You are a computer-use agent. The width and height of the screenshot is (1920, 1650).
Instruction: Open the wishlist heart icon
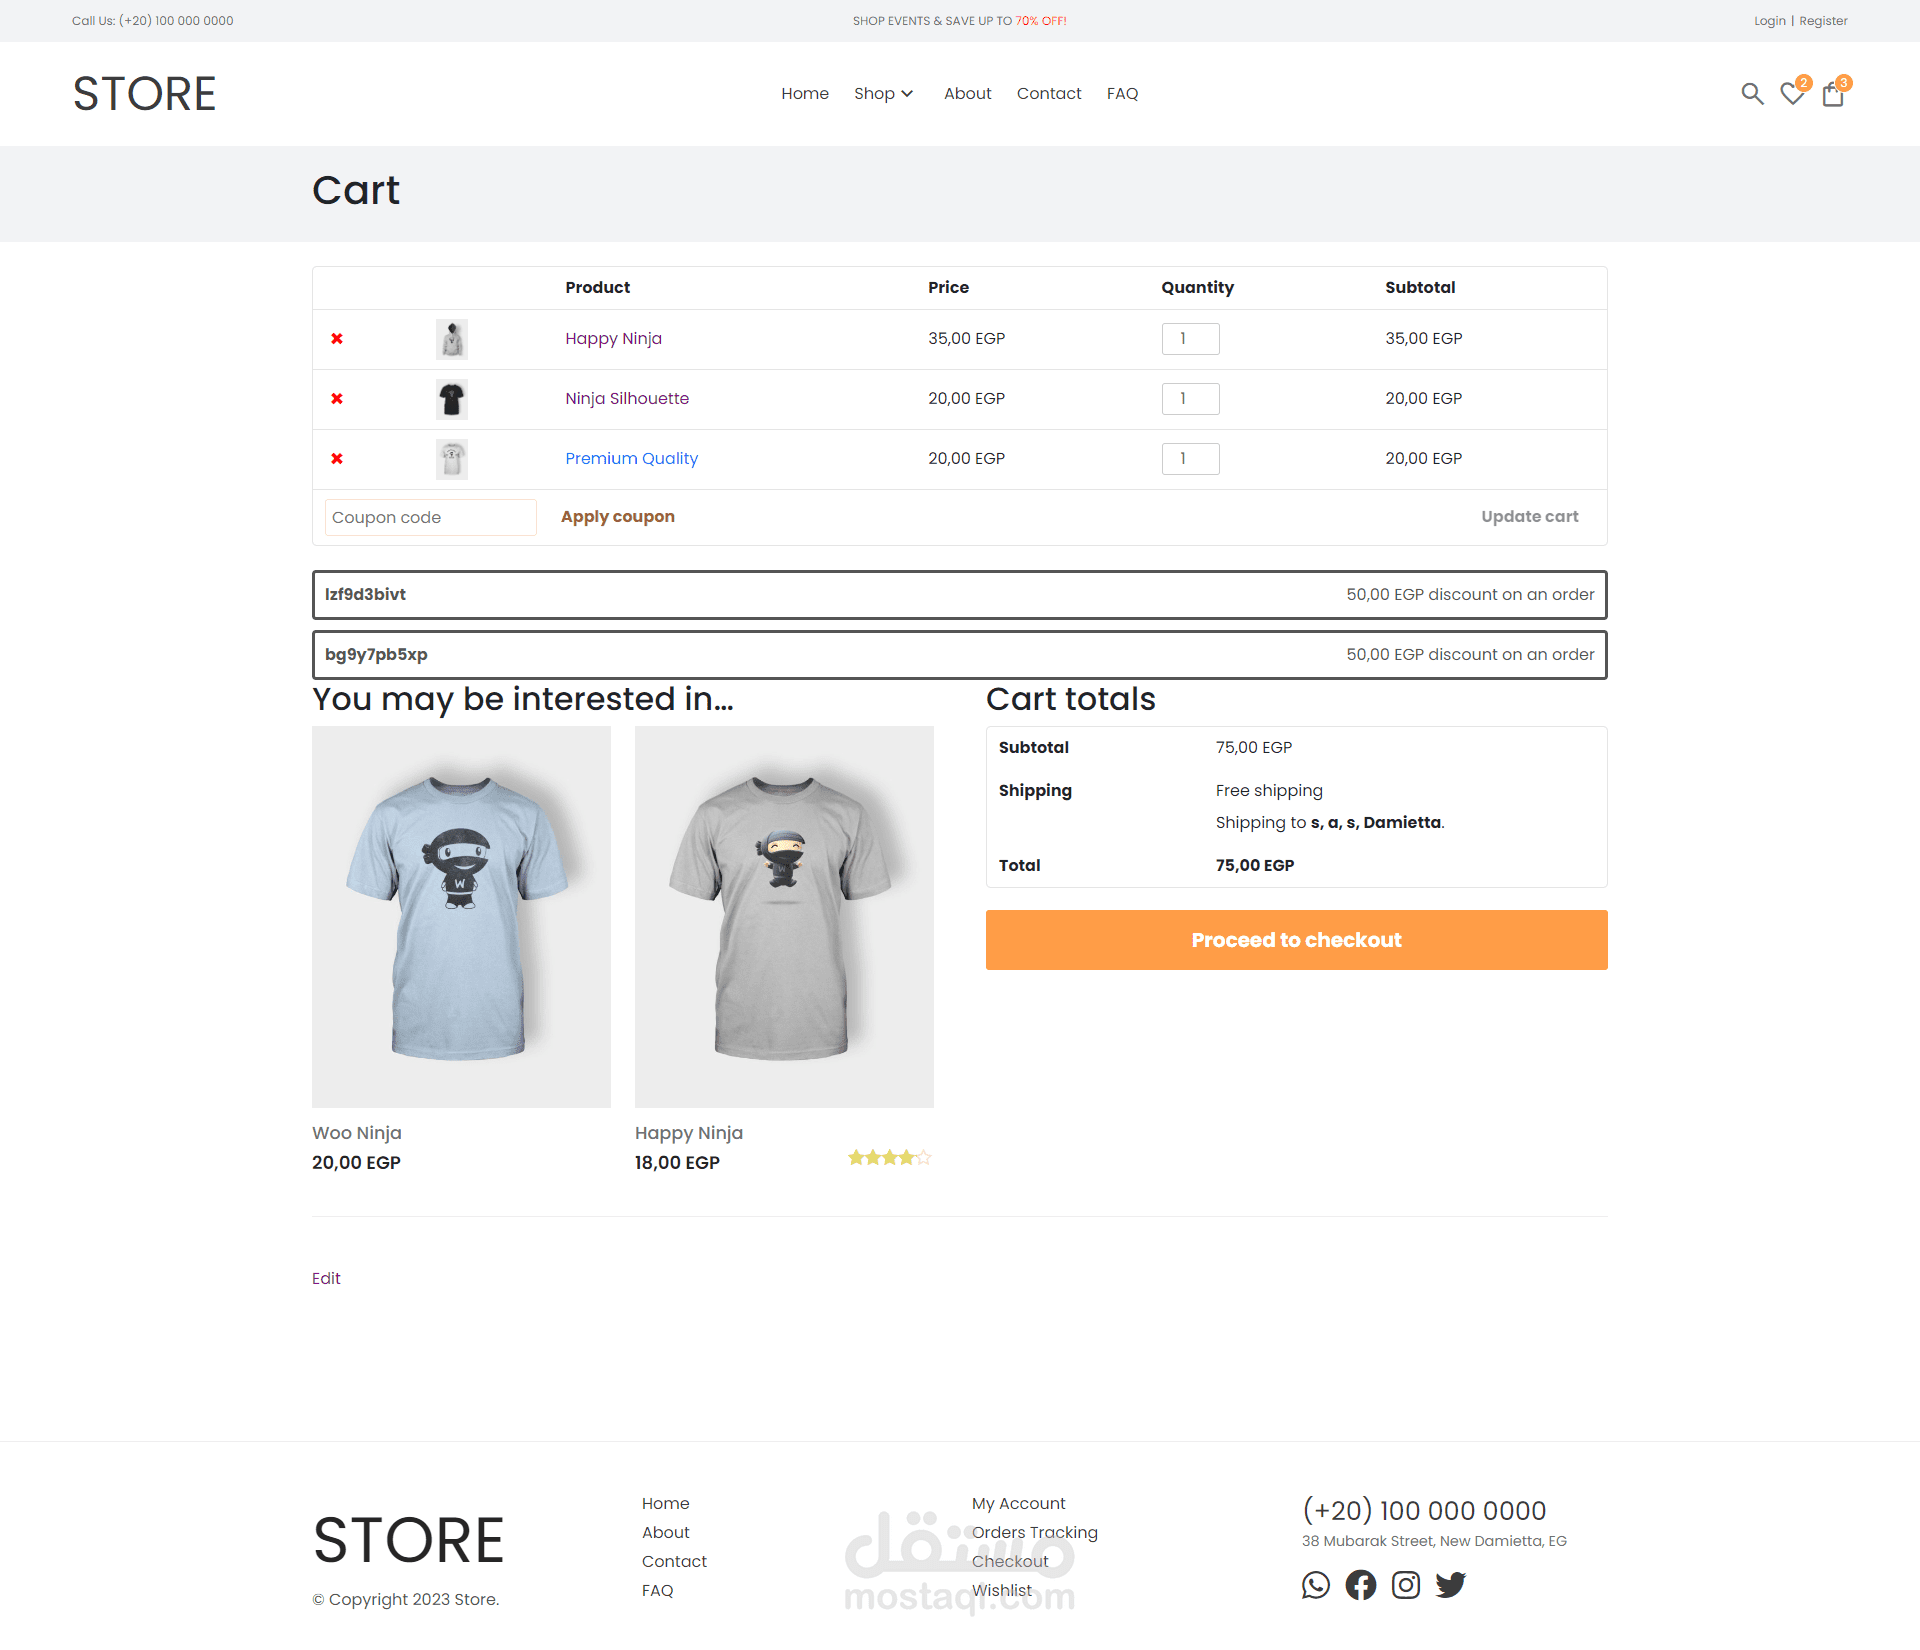1792,94
